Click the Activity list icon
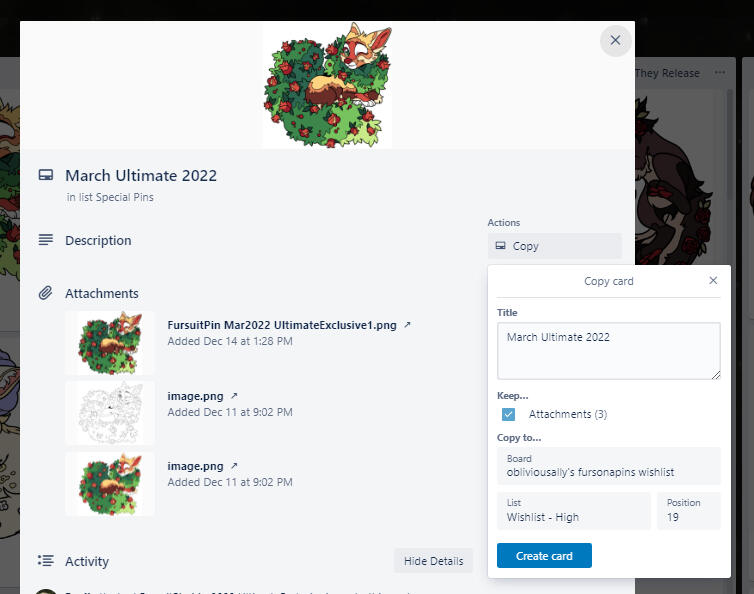This screenshot has height=594, width=754. click(x=45, y=561)
